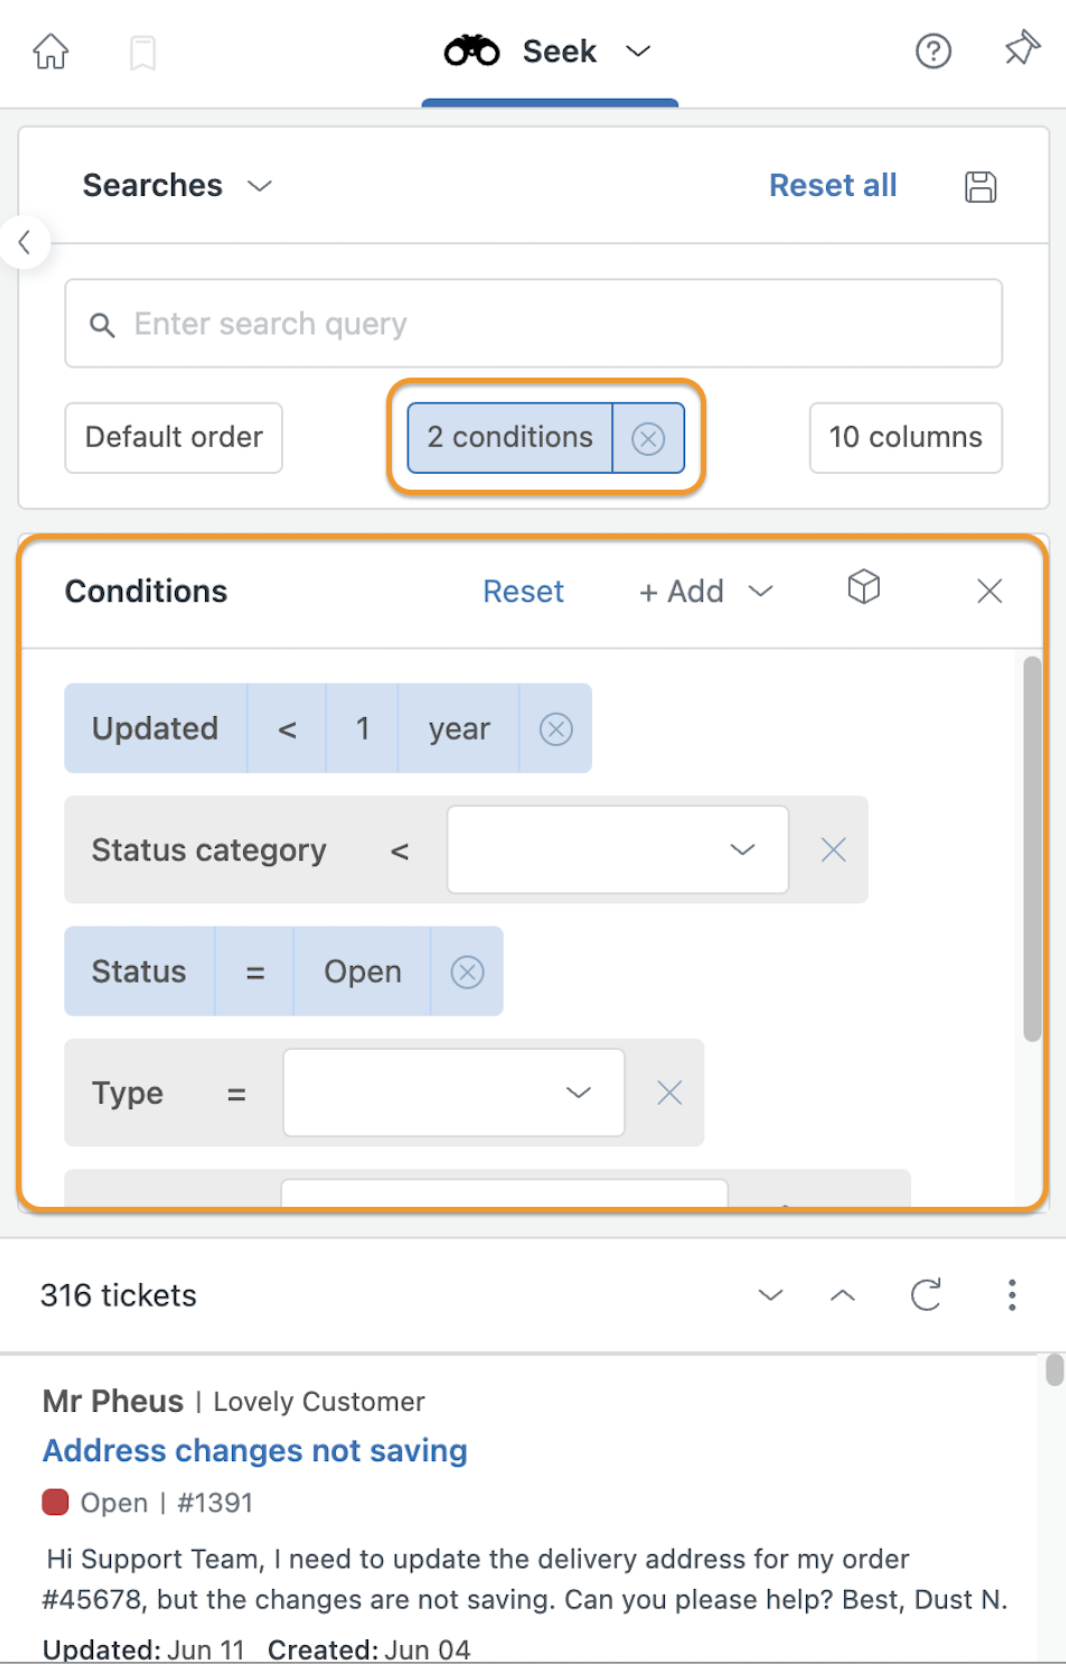1066x1664 pixels.
Task: Click the pin icon
Action: (1022, 49)
